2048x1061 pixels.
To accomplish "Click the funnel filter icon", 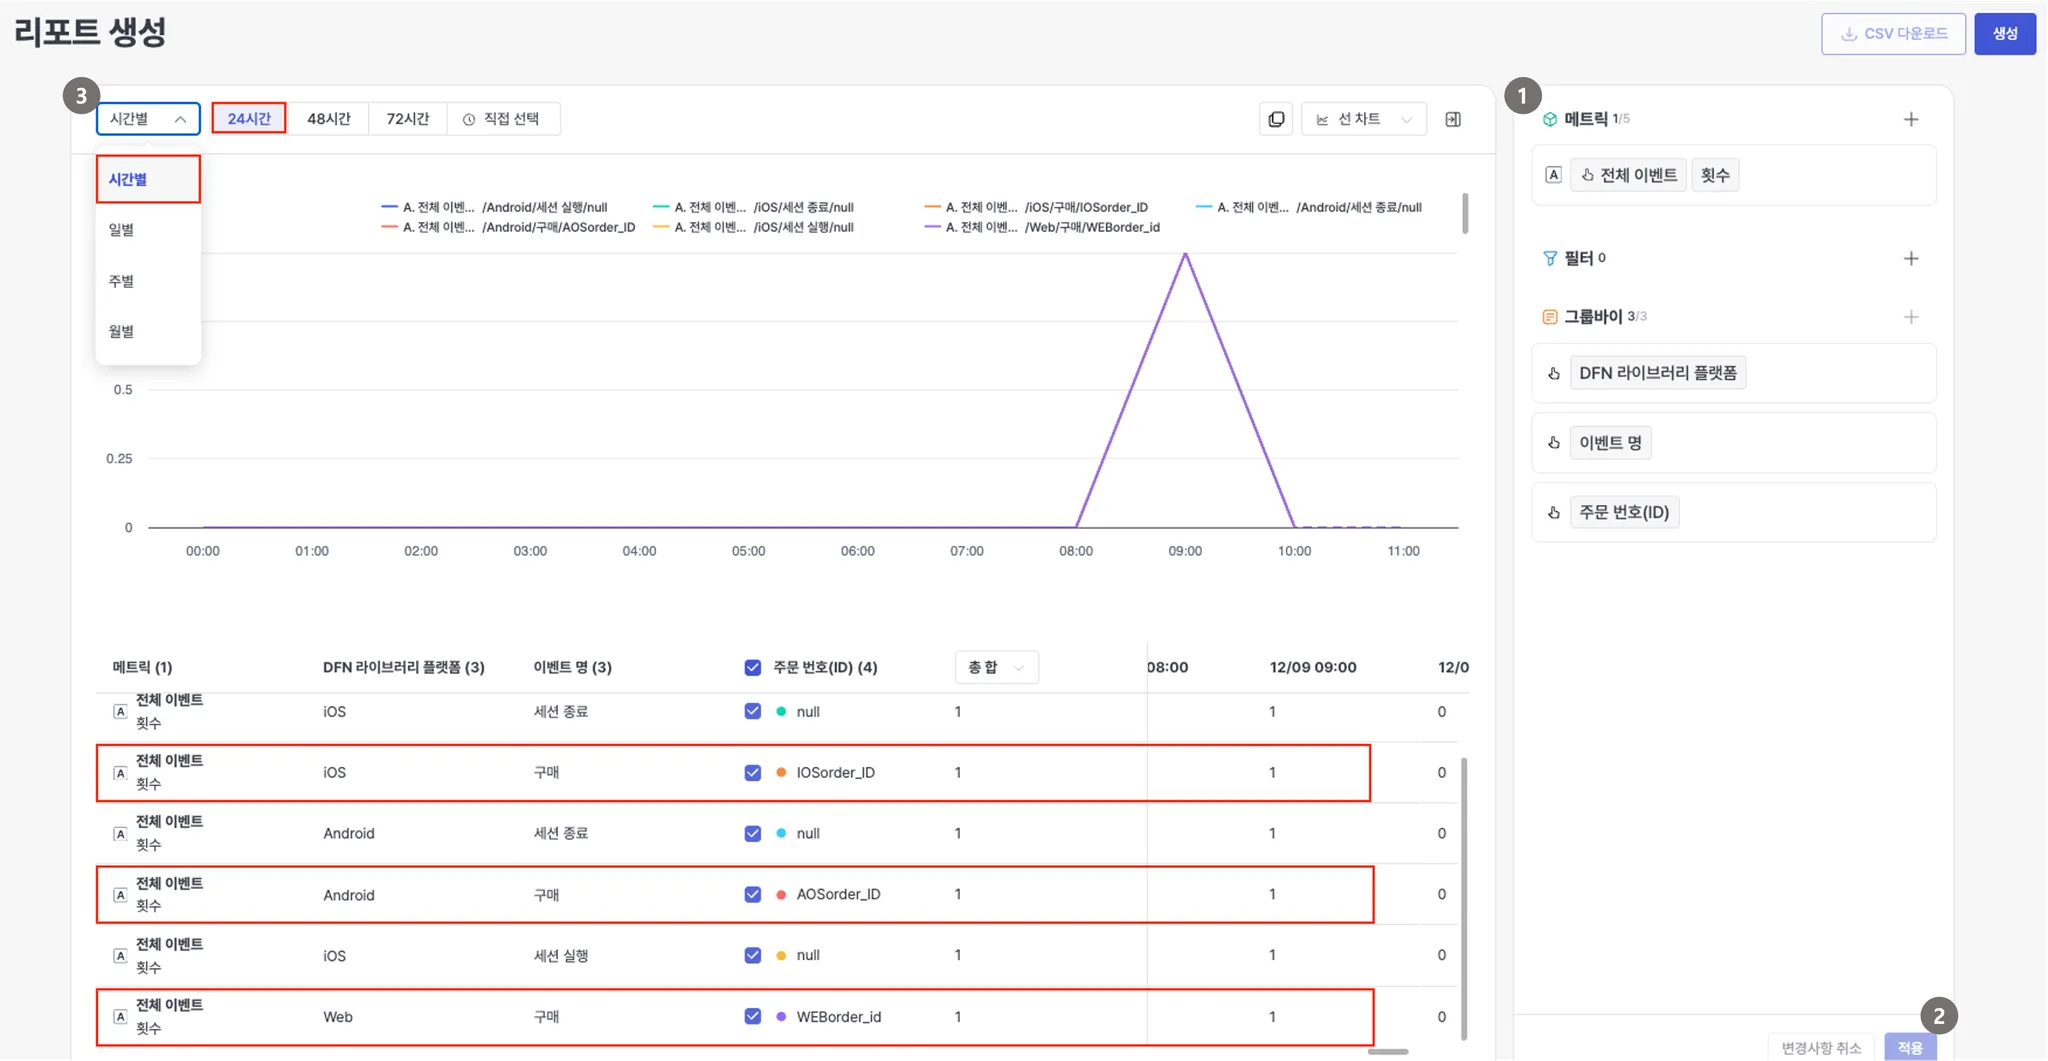I will [1550, 258].
